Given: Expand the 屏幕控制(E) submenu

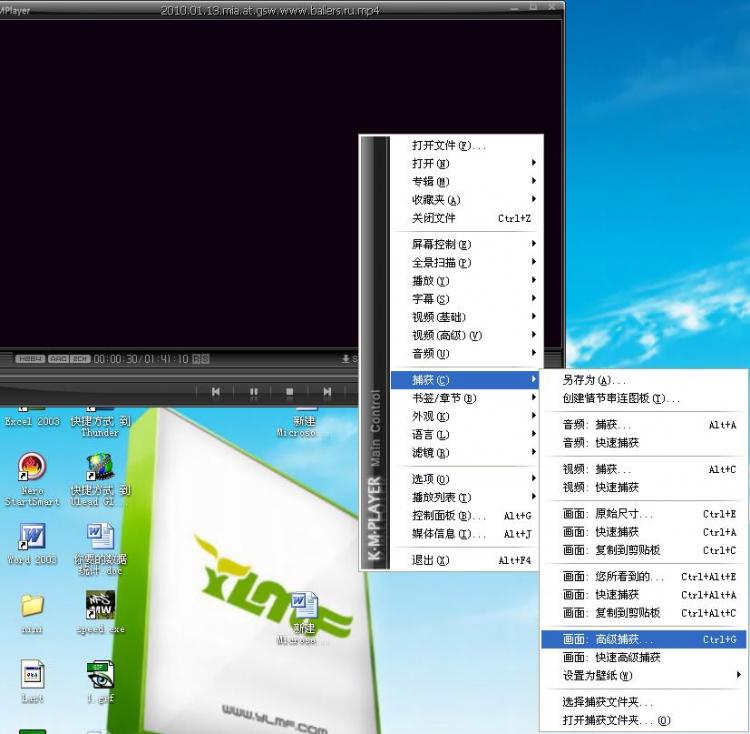Looking at the screenshot, I should point(465,244).
